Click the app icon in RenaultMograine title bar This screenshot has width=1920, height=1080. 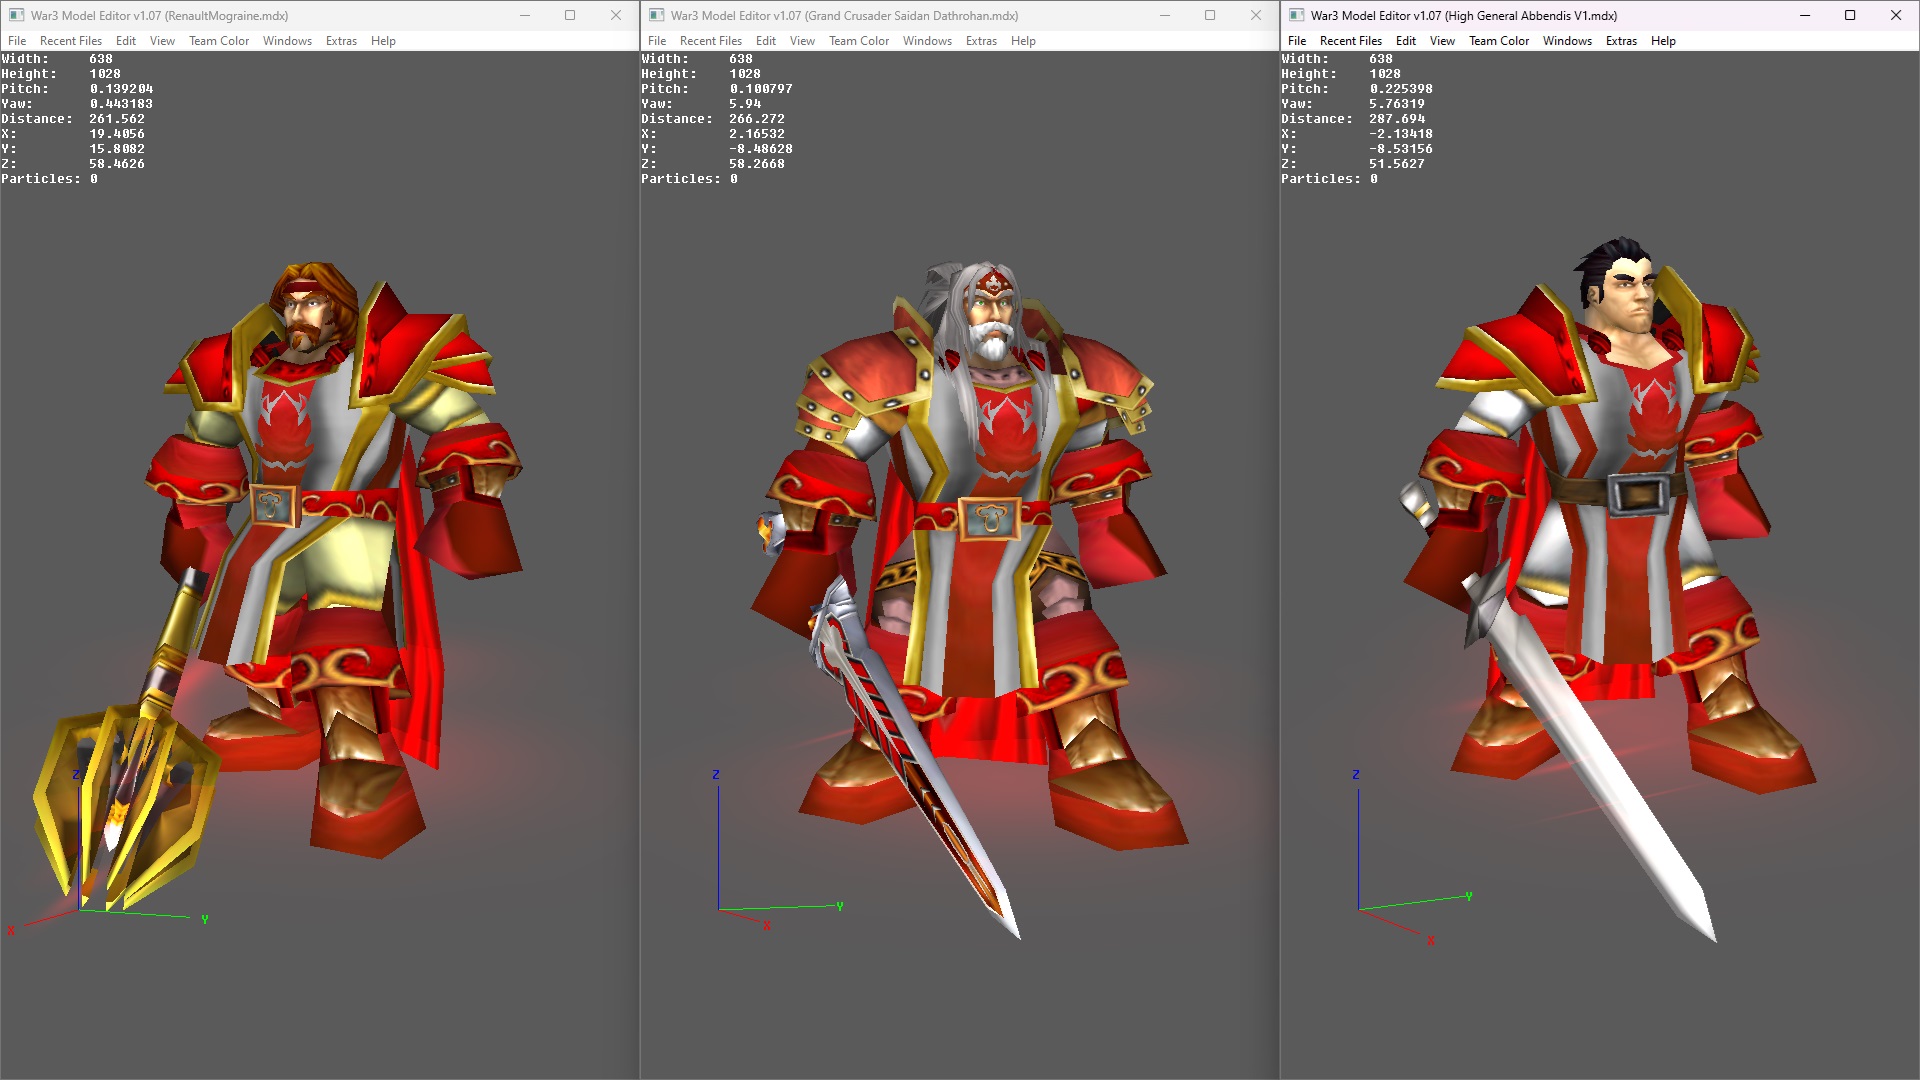pos(16,15)
